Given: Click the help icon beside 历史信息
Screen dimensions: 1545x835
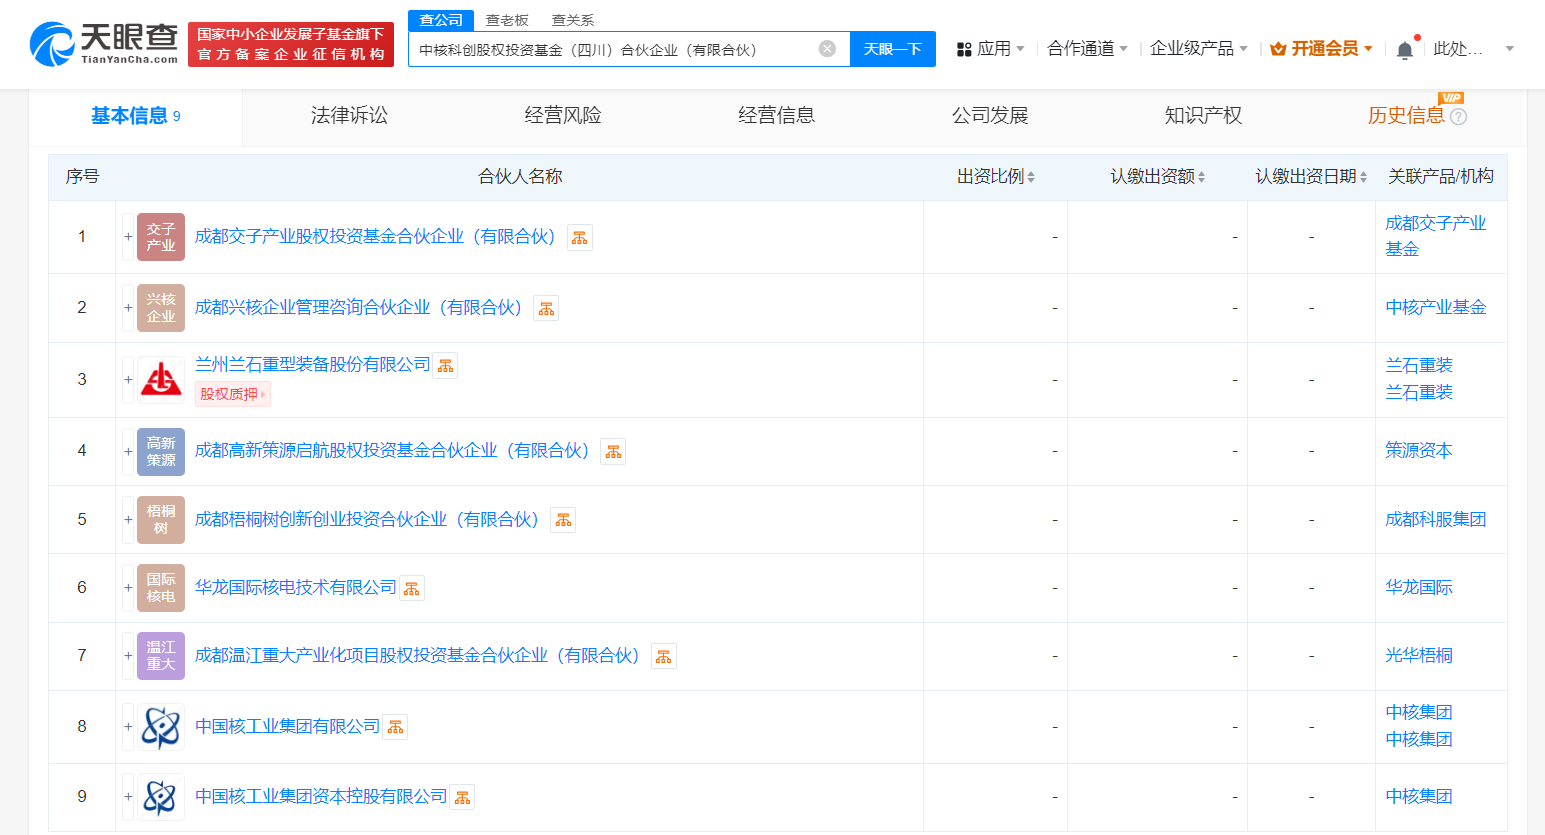Looking at the screenshot, I should (x=1459, y=117).
